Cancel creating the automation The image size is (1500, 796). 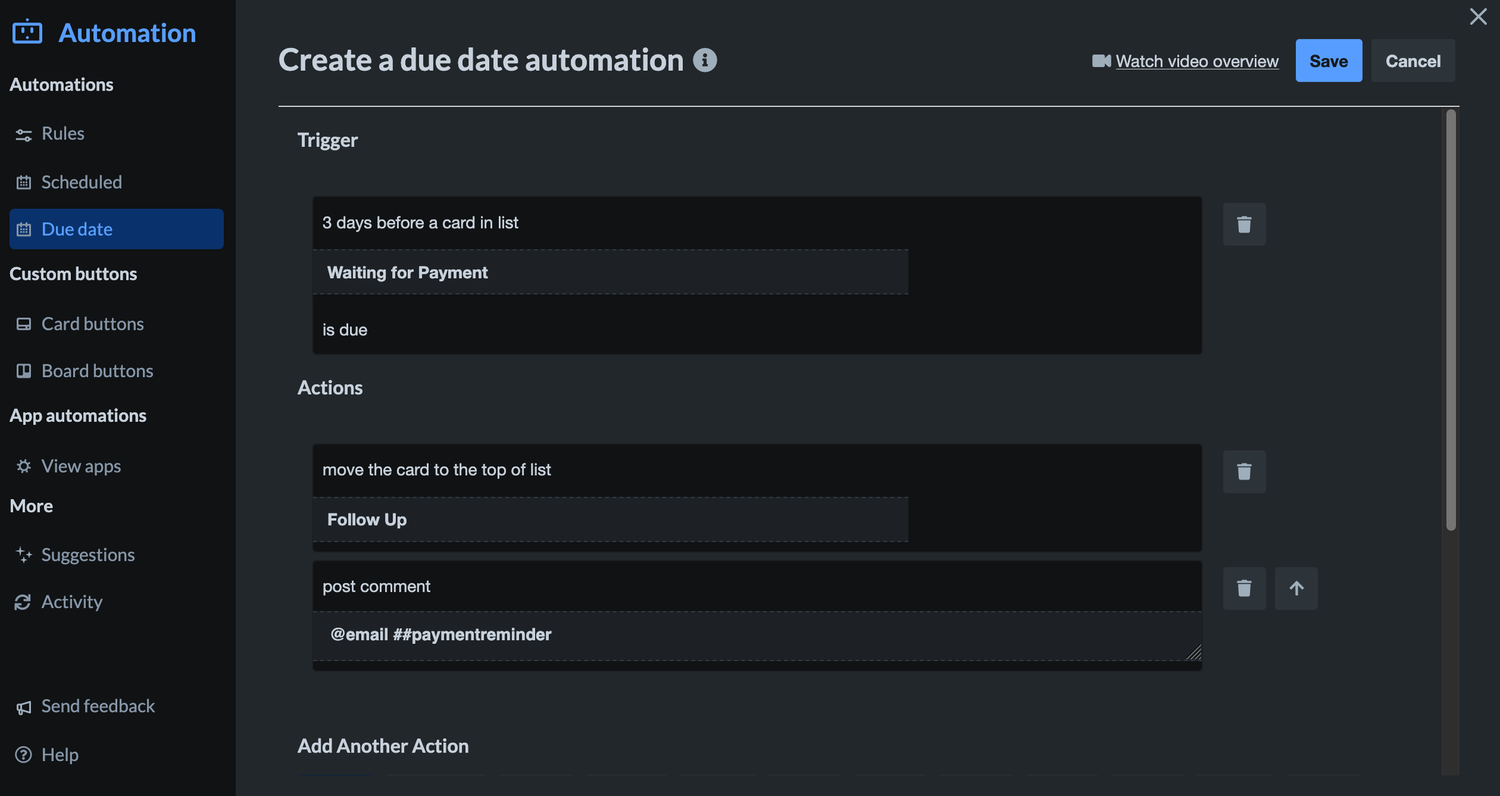1412,60
